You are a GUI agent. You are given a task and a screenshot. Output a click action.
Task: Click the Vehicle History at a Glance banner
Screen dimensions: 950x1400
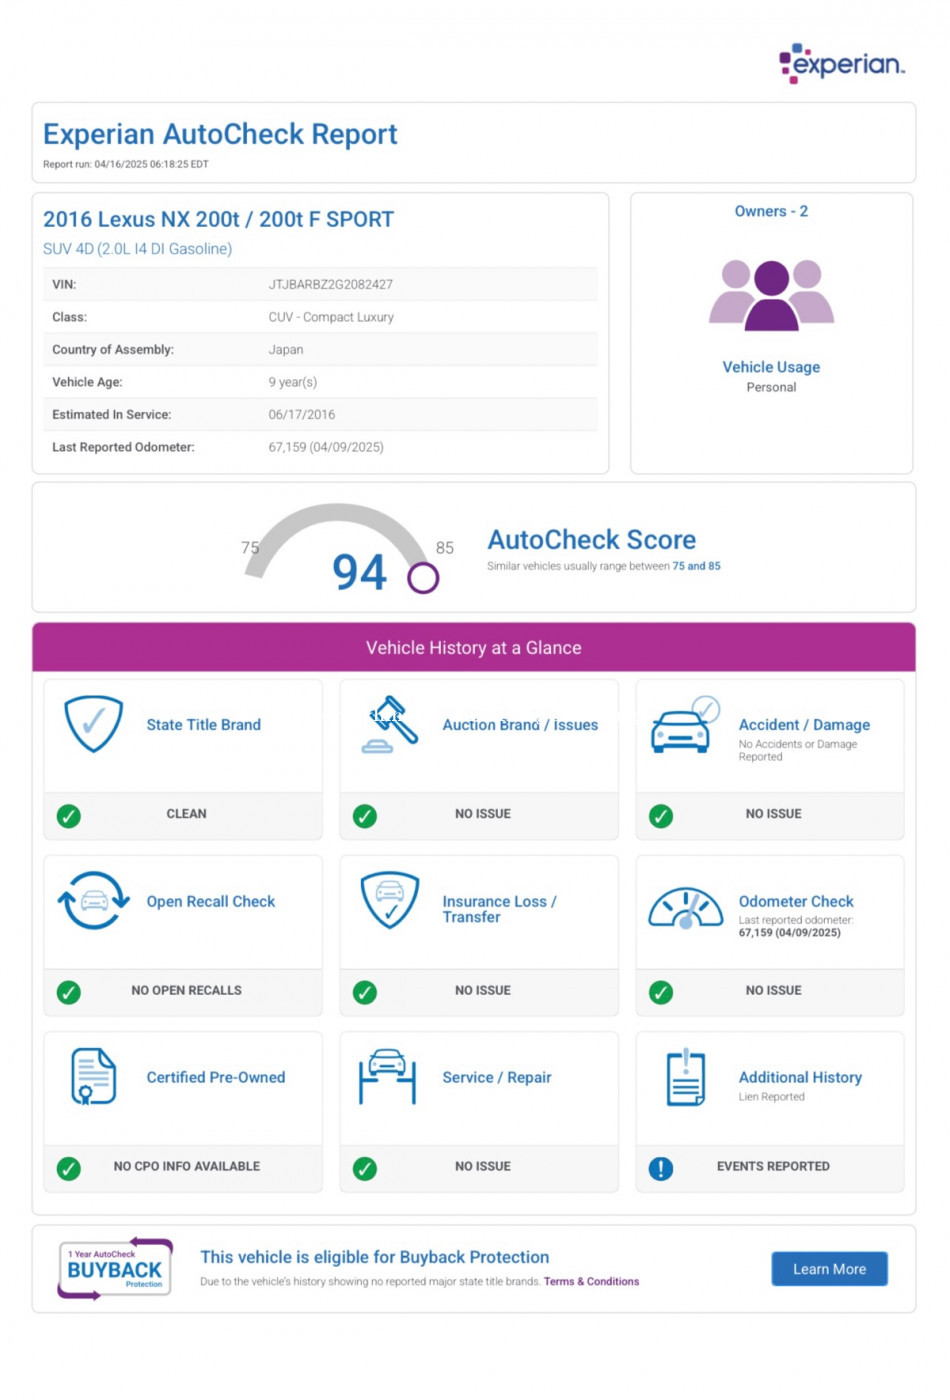[x=474, y=647]
